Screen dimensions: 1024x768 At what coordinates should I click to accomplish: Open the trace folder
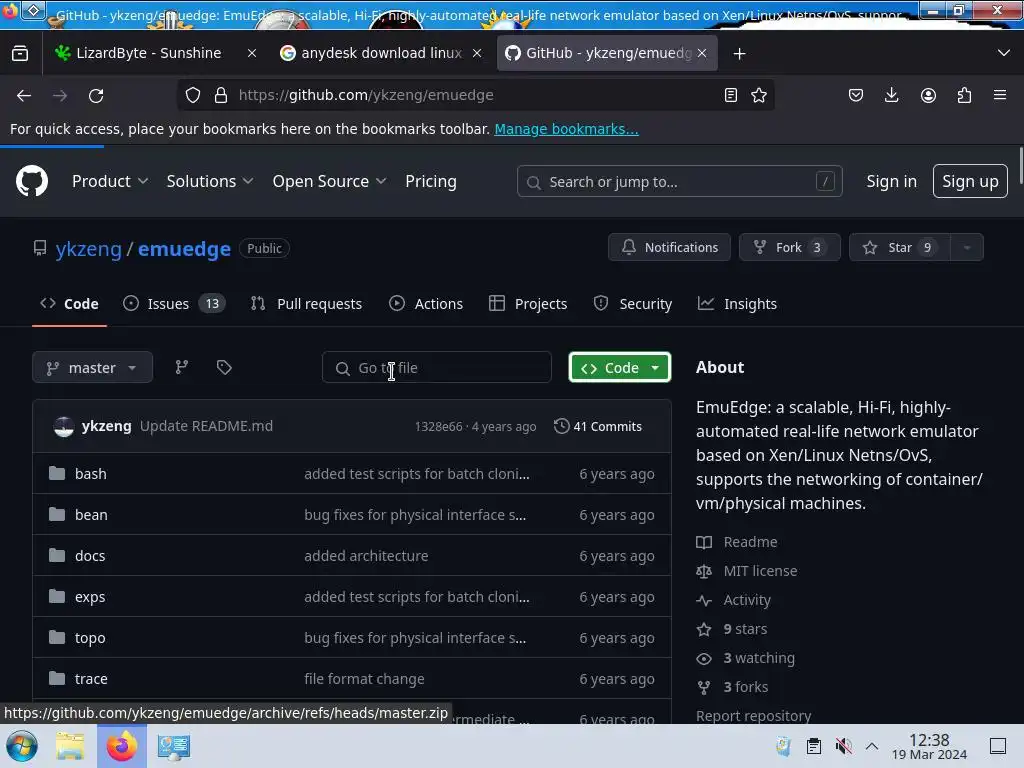tap(91, 679)
